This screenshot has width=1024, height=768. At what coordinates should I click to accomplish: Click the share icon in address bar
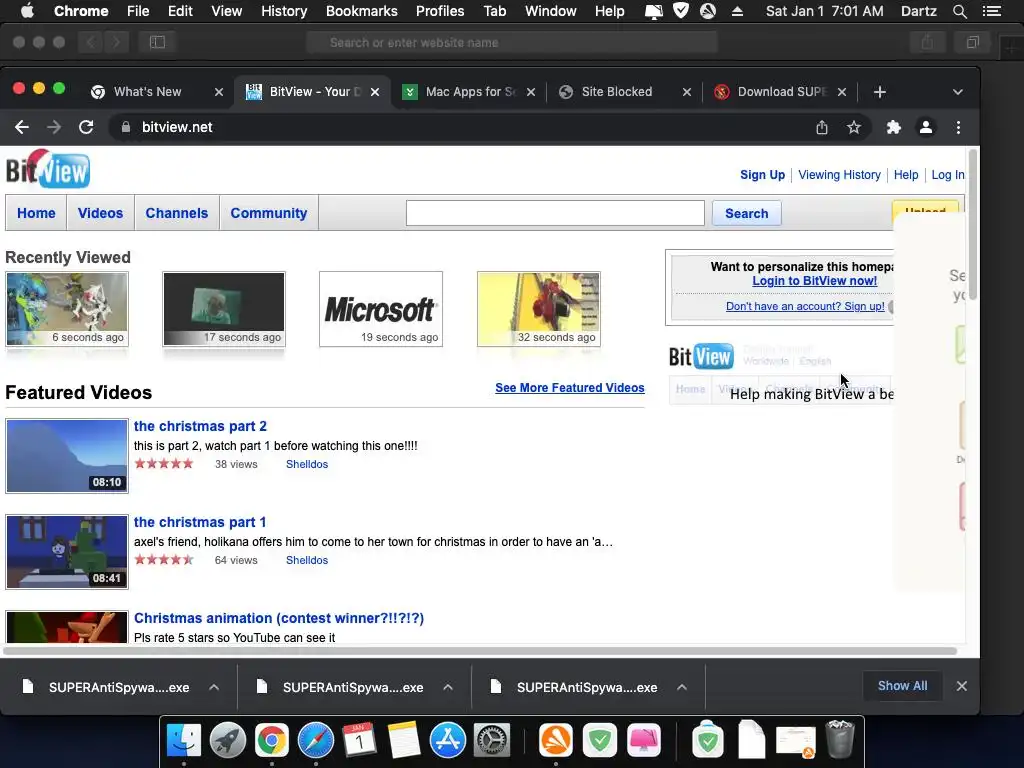coord(822,127)
